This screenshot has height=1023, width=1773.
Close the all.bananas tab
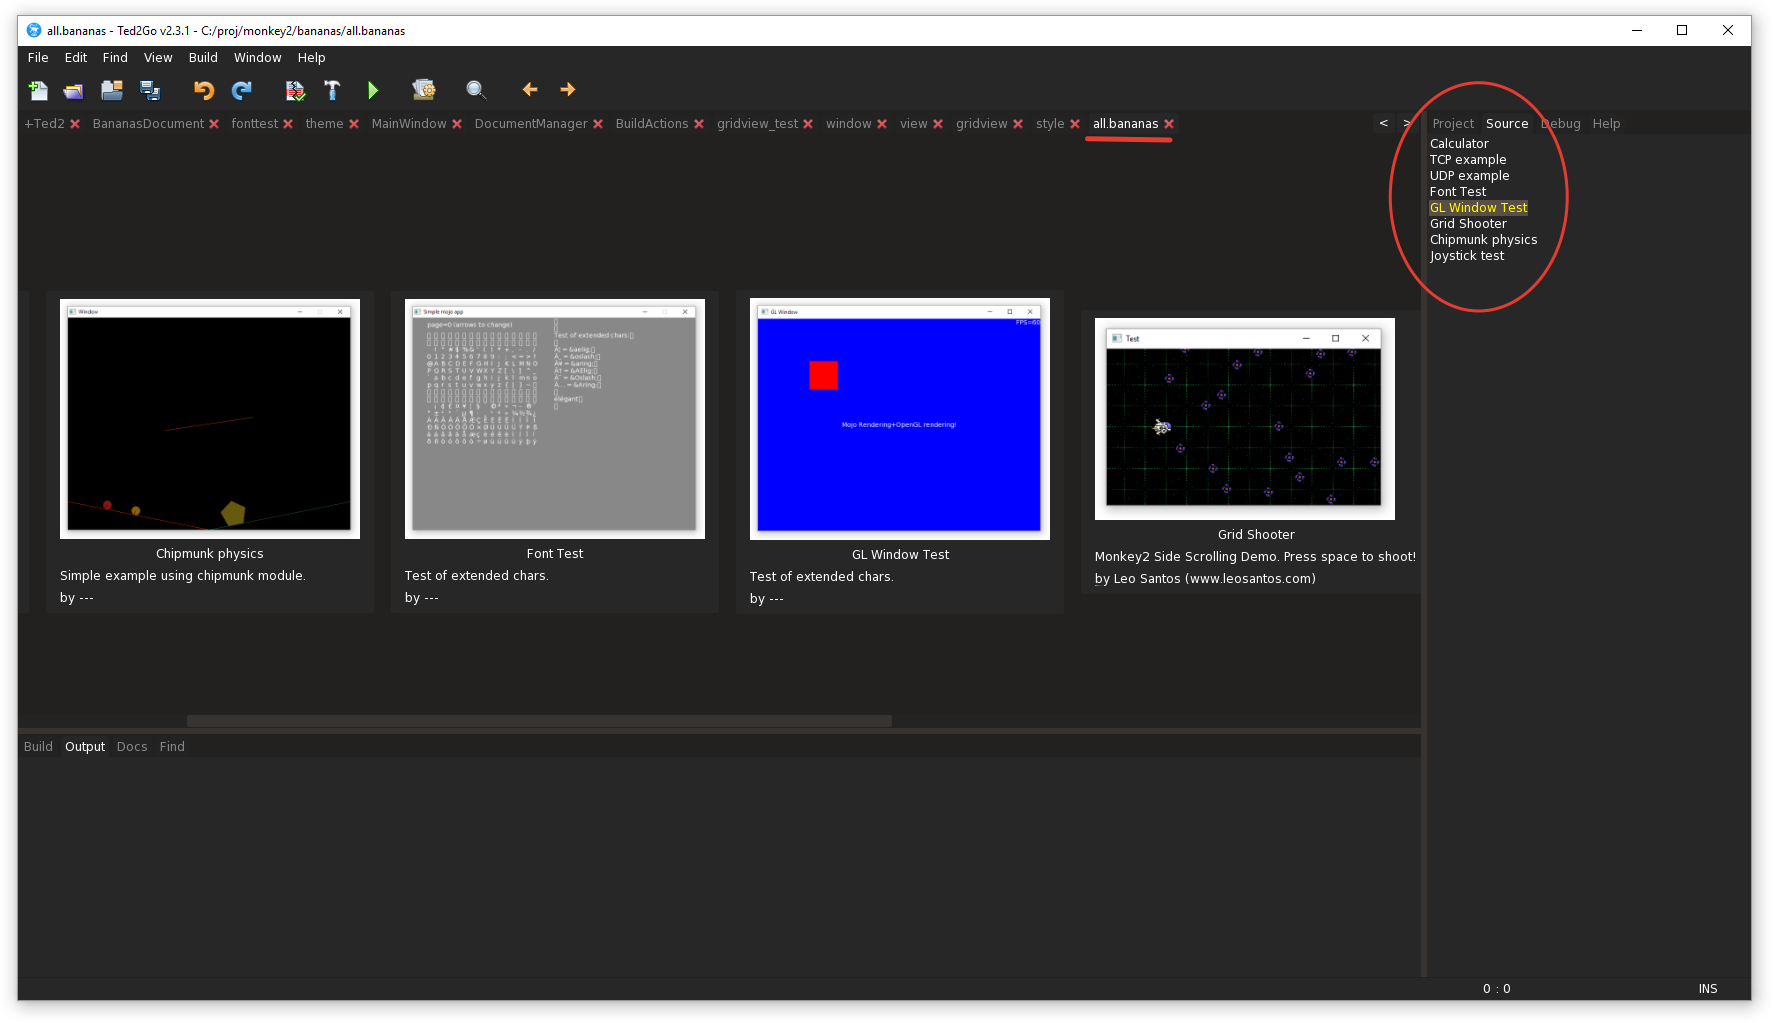click(1169, 124)
